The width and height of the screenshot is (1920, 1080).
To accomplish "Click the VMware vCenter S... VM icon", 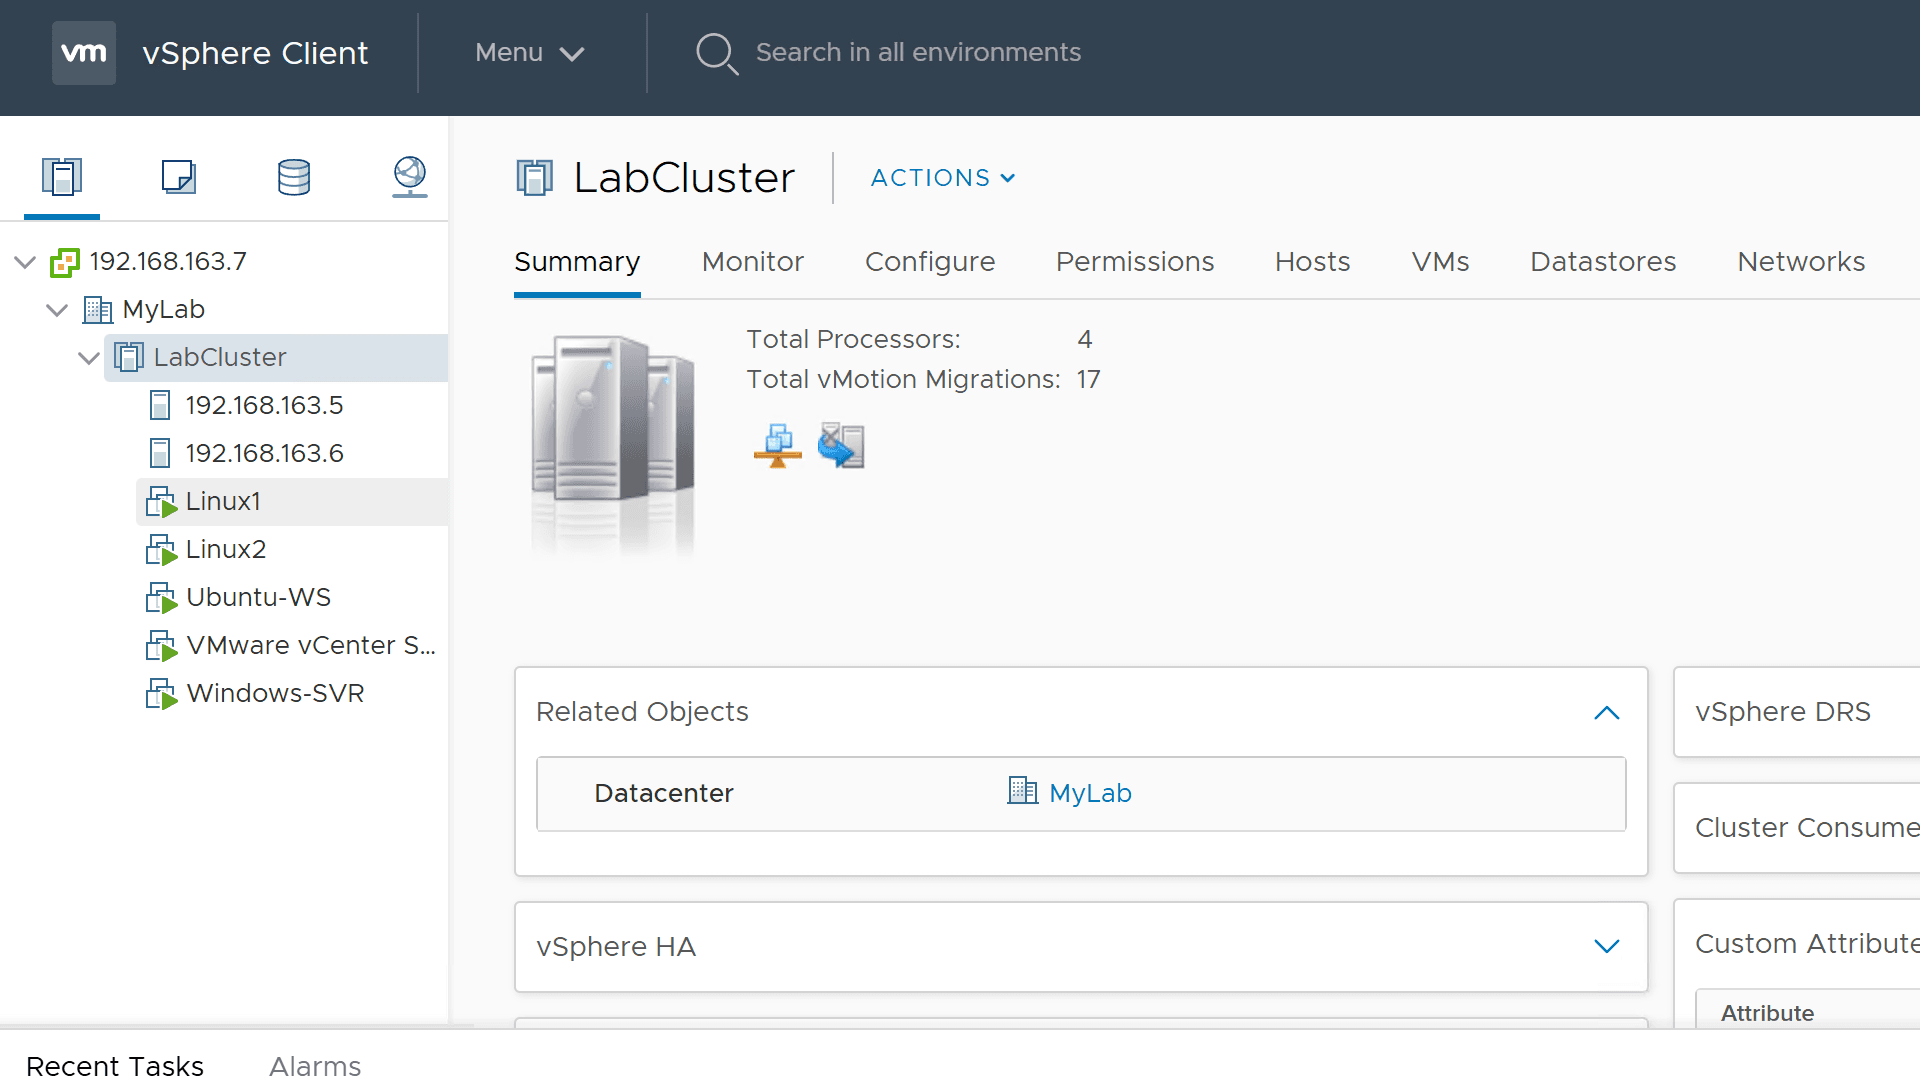I will tap(161, 646).
